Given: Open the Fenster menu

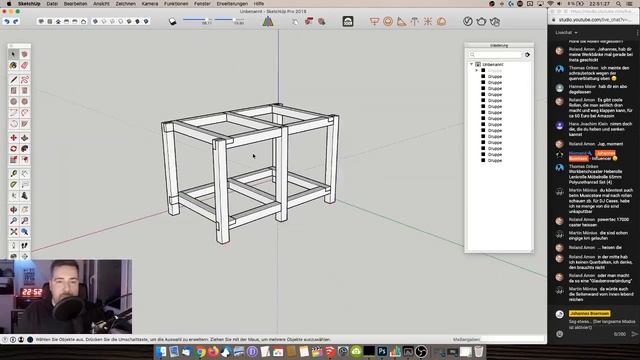Looking at the screenshot, I should (x=202, y=4).
